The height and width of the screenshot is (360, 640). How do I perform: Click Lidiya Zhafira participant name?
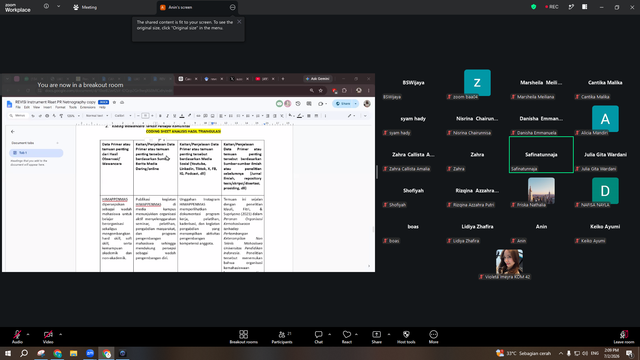pos(477,227)
